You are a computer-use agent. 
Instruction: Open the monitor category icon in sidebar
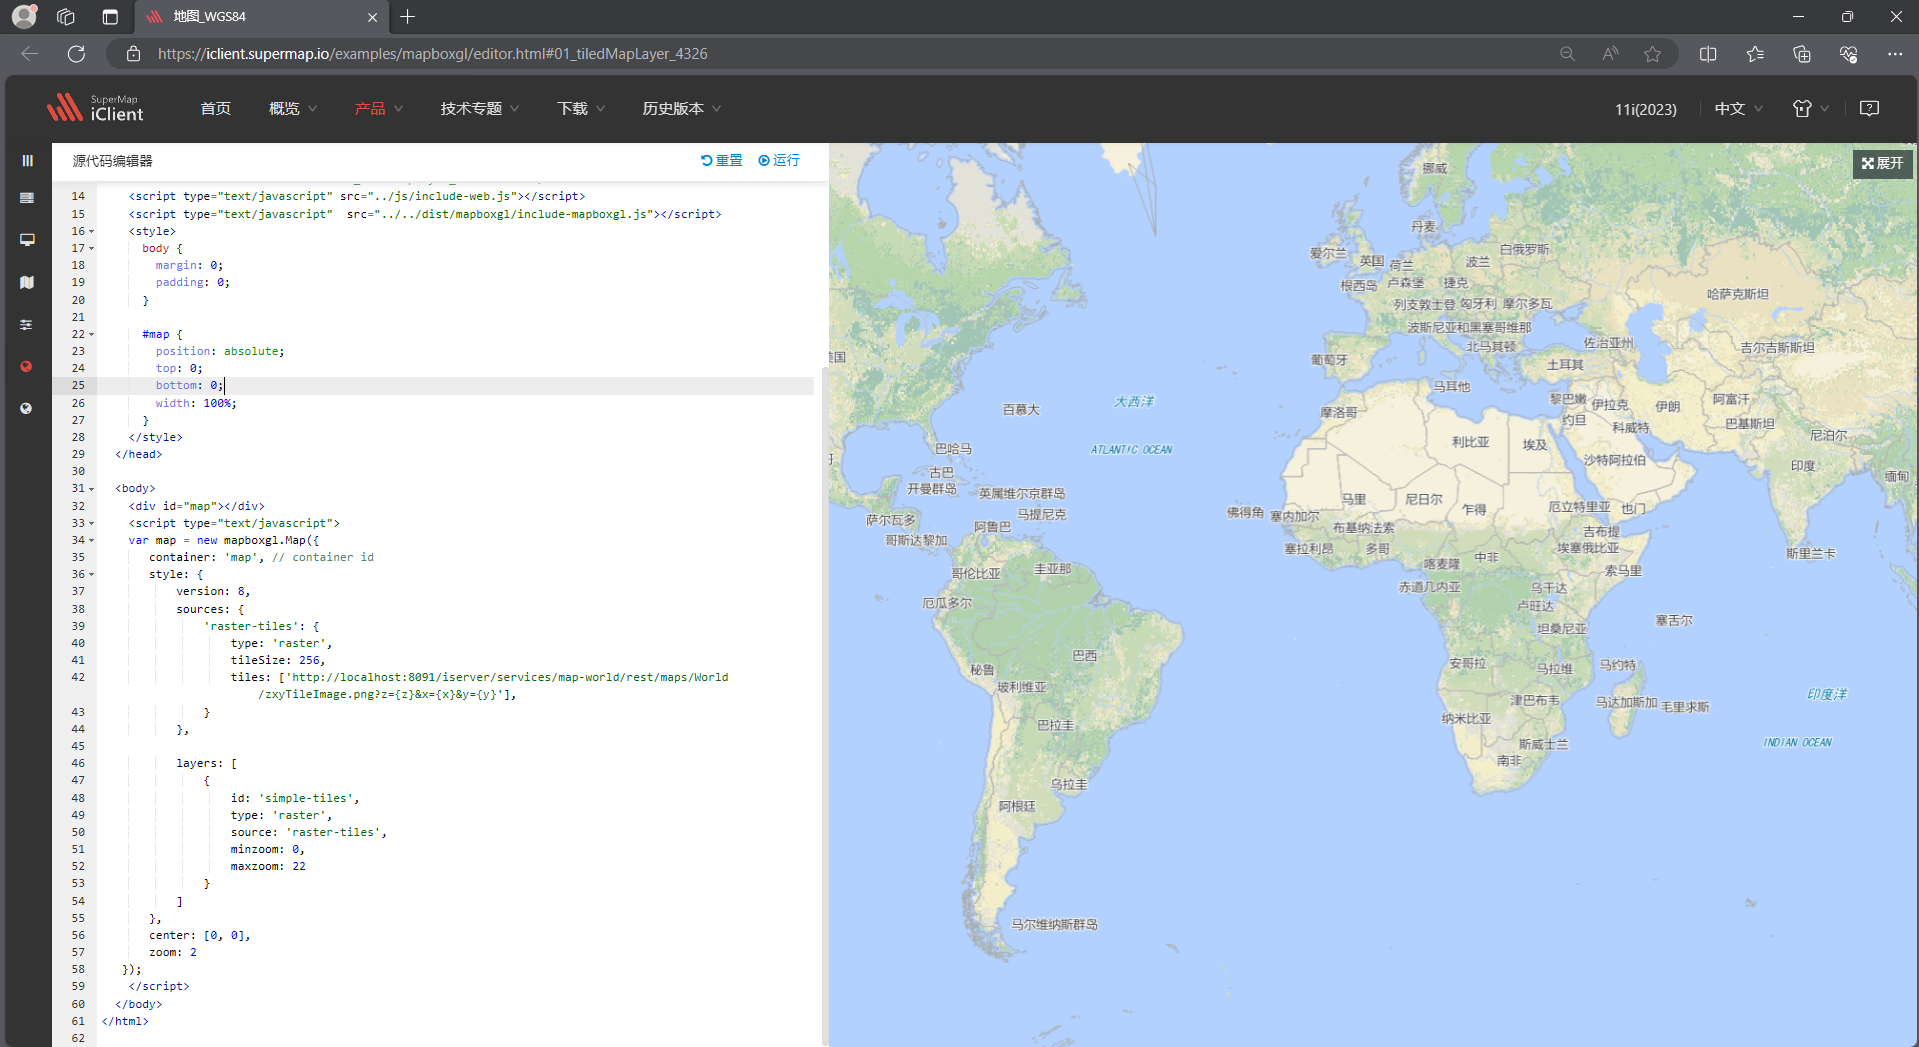(27, 240)
